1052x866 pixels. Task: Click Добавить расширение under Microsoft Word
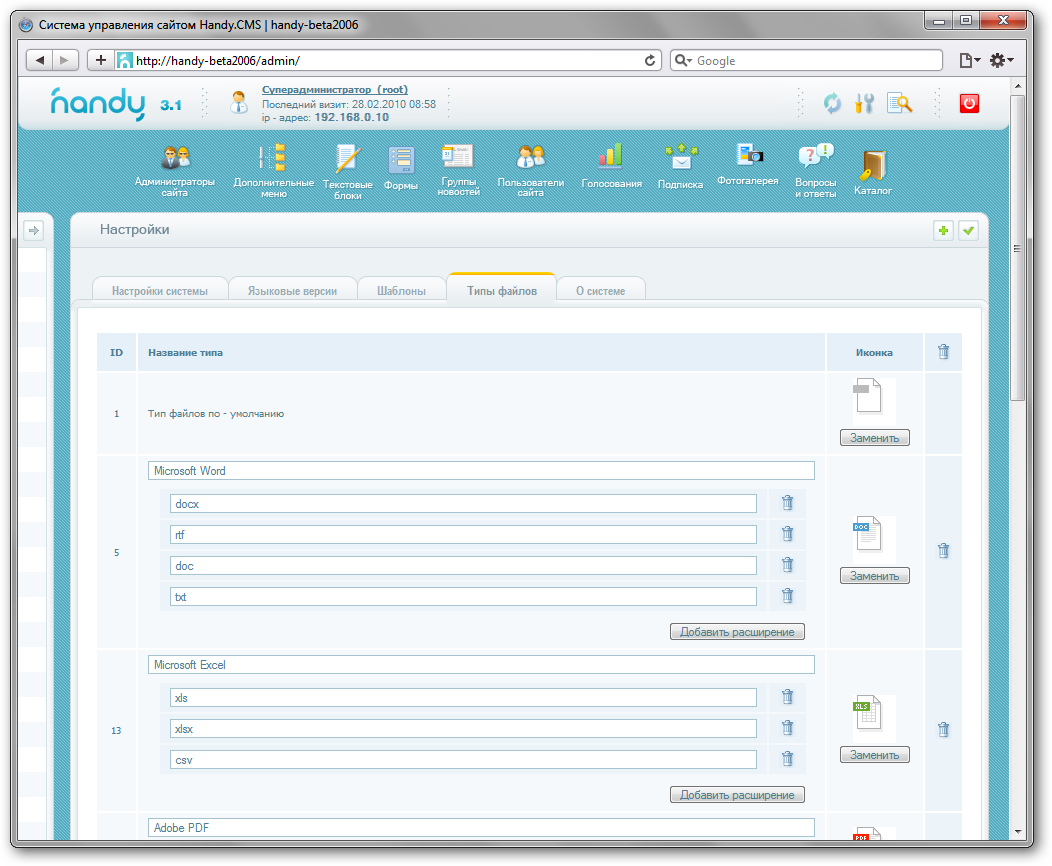pyautogui.click(x=737, y=632)
